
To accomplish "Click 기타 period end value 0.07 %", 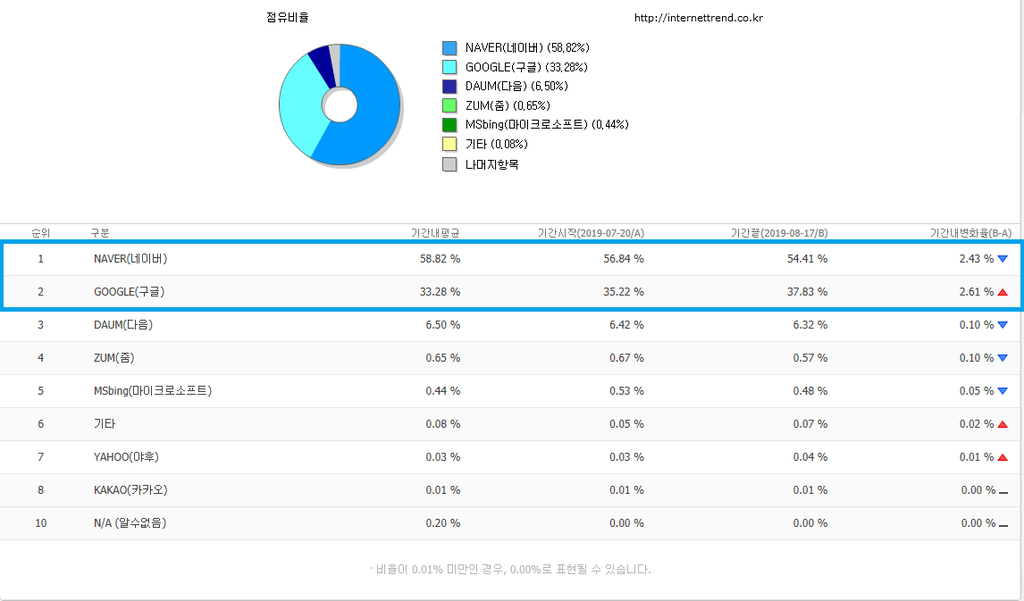I will click(810, 424).
